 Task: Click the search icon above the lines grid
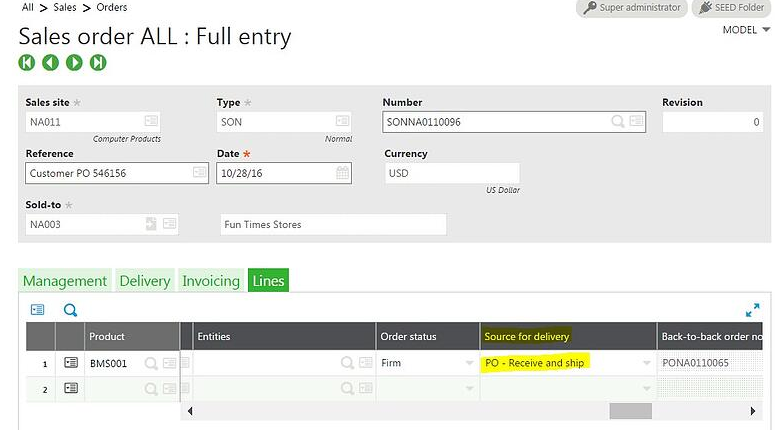coord(71,310)
